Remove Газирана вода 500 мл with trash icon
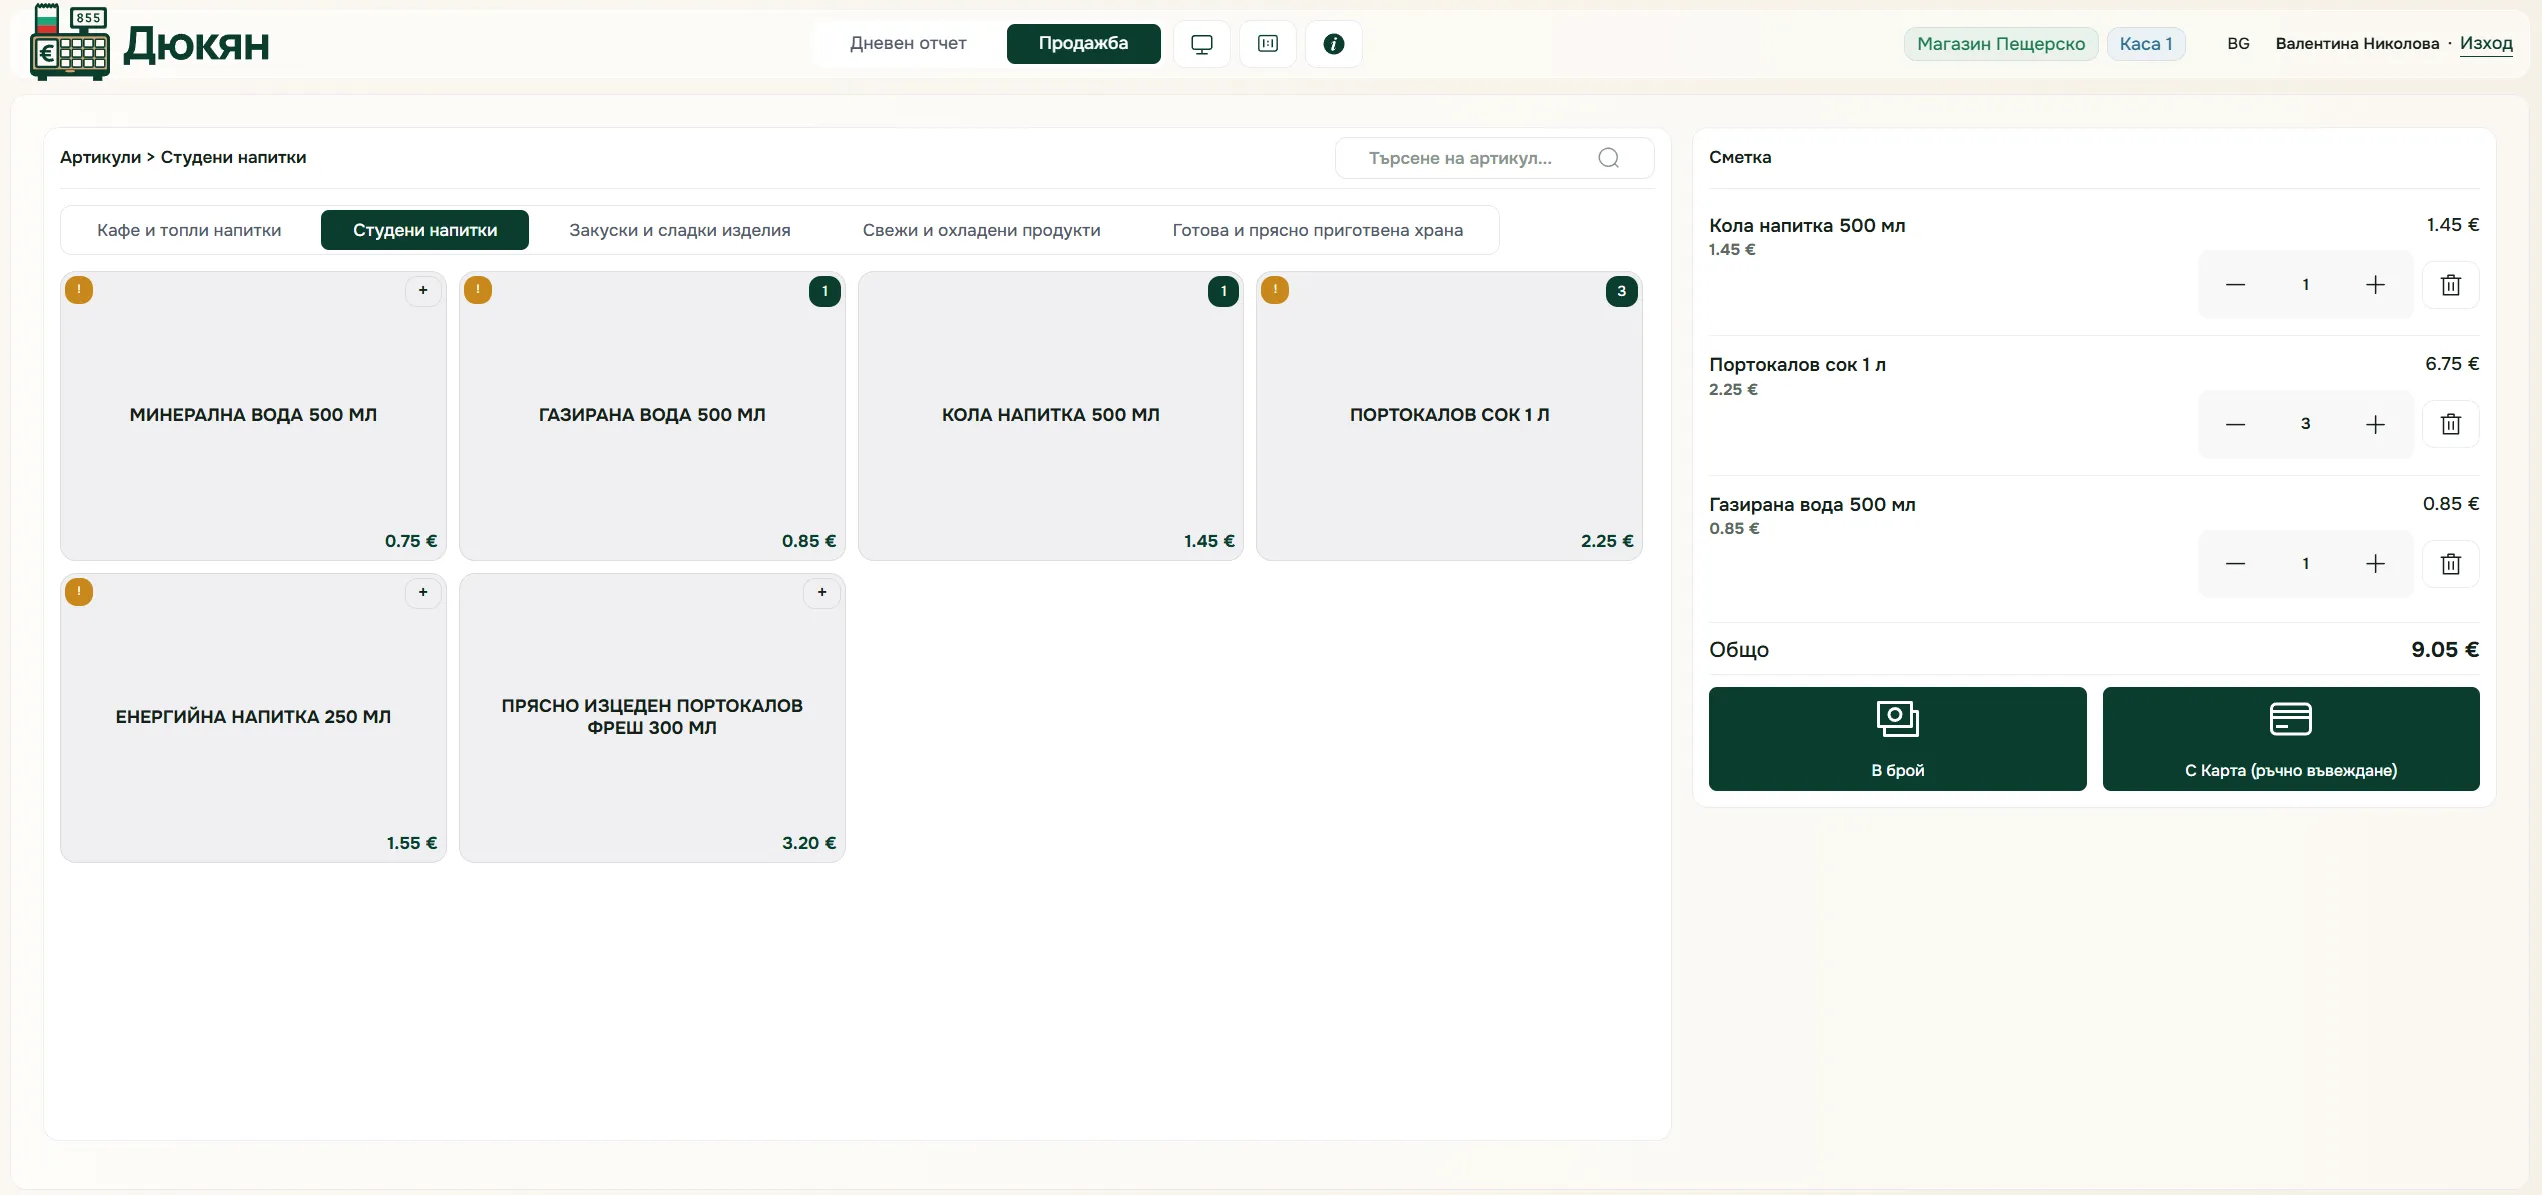 [x=2450, y=564]
